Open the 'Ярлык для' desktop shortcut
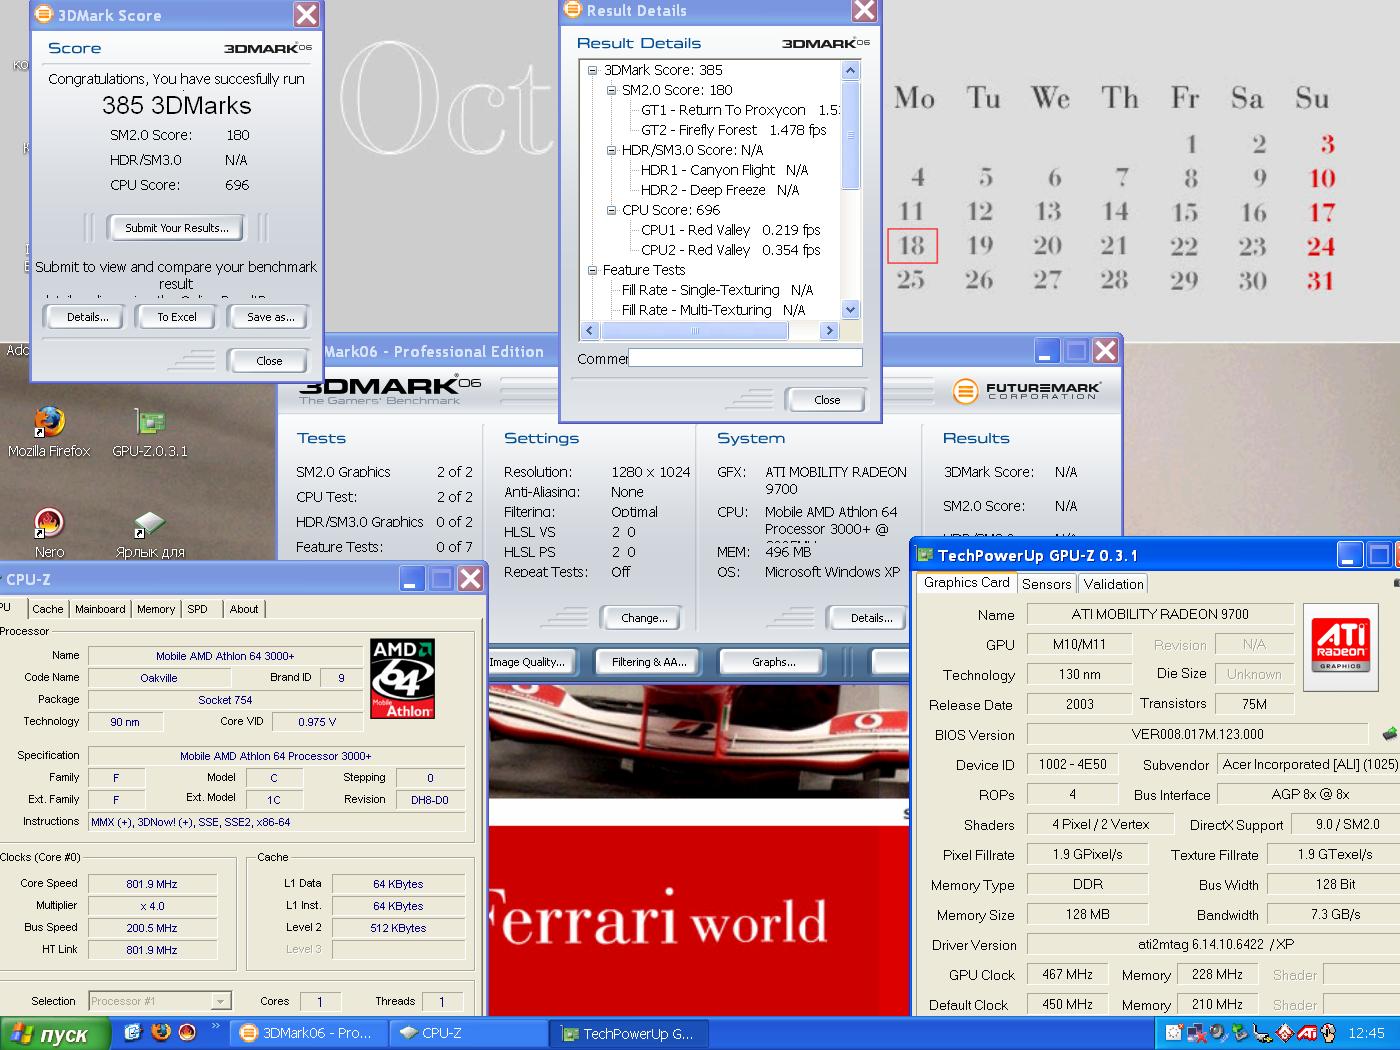 pos(149,534)
